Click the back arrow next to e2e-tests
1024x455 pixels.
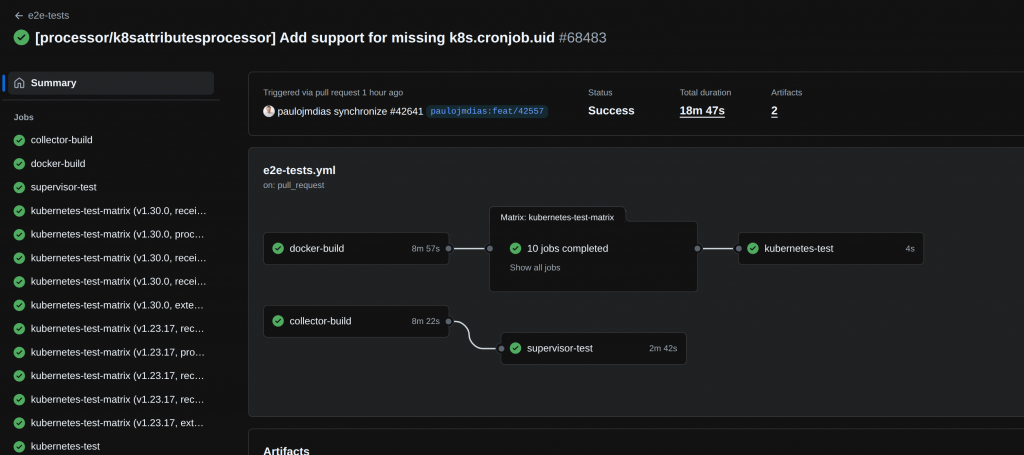[18, 16]
